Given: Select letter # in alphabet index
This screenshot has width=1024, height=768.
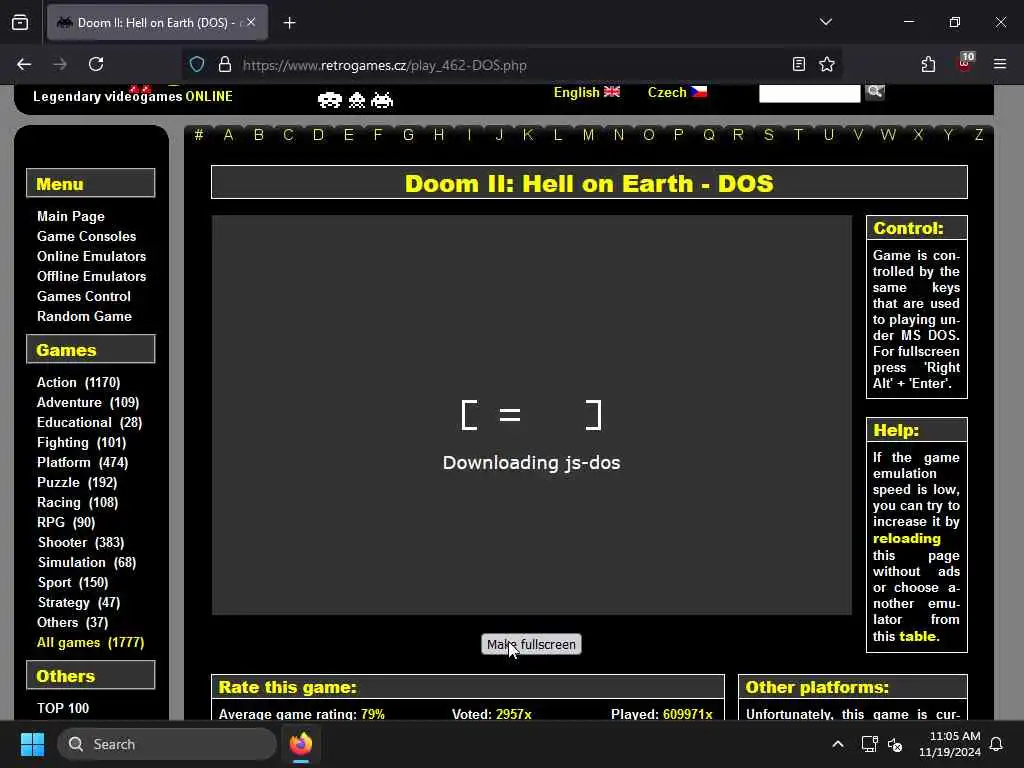Looking at the screenshot, I should tap(199, 135).
